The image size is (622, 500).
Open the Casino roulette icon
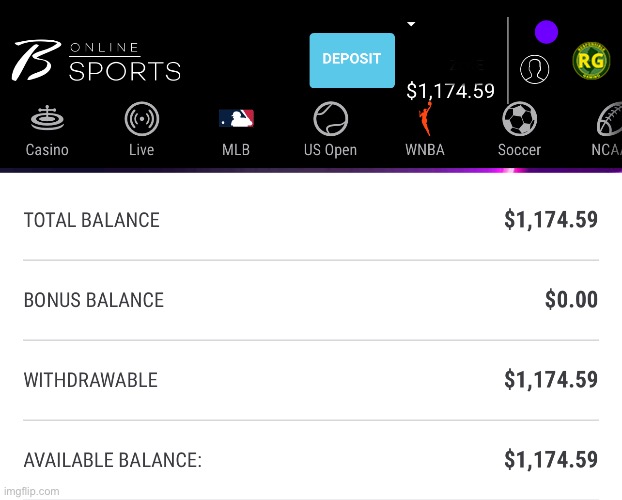pos(46,120)
